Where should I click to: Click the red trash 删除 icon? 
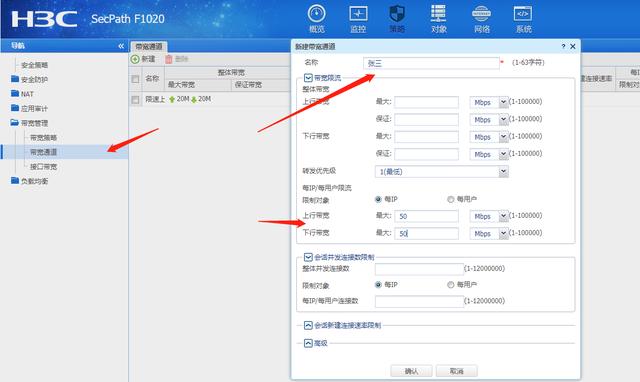tap(169, 59)
